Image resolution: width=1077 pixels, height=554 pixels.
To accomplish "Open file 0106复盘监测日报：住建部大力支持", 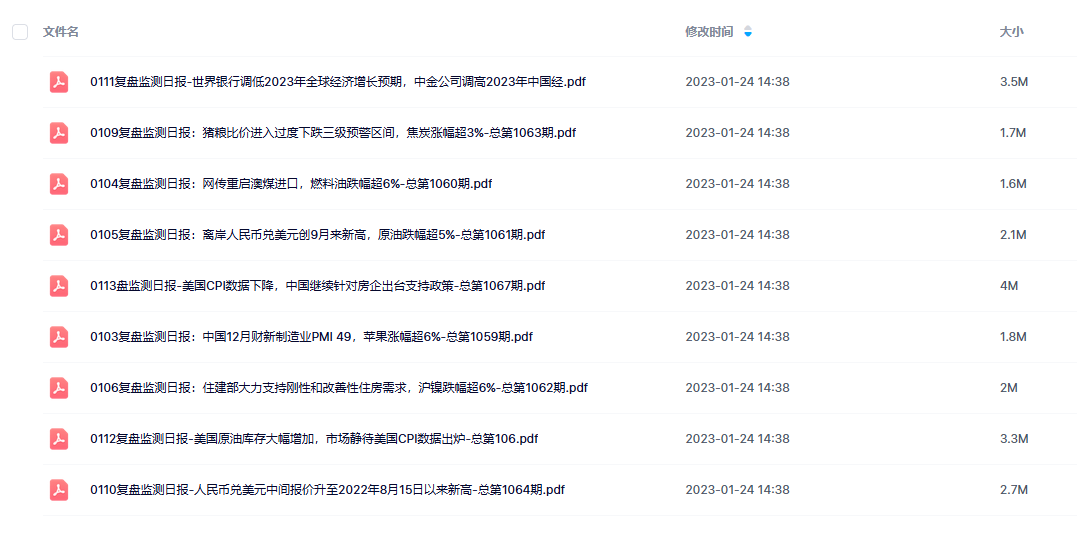I will point(339,388).
